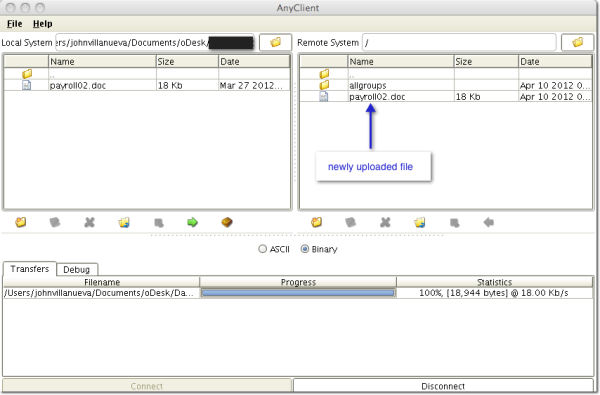Click the transfer filename /Users/johnvillanueva path
The image size is (600, 395).
[99, 293]
